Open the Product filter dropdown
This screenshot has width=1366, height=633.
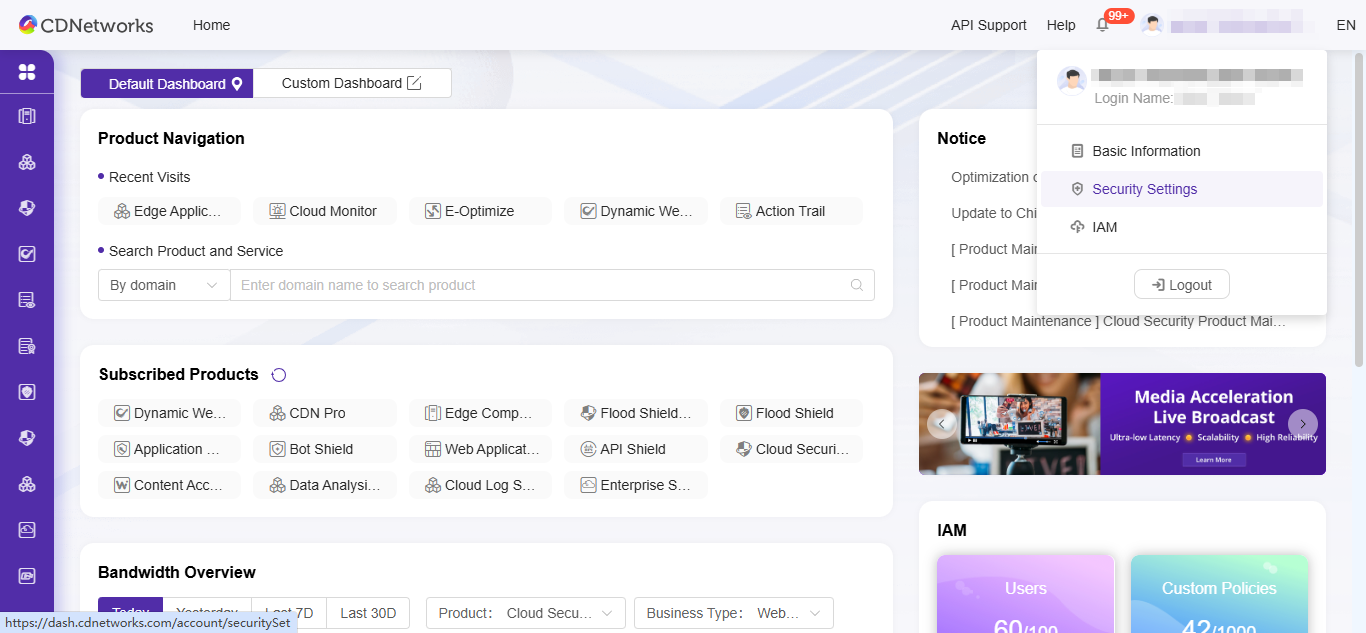[526, 613]
